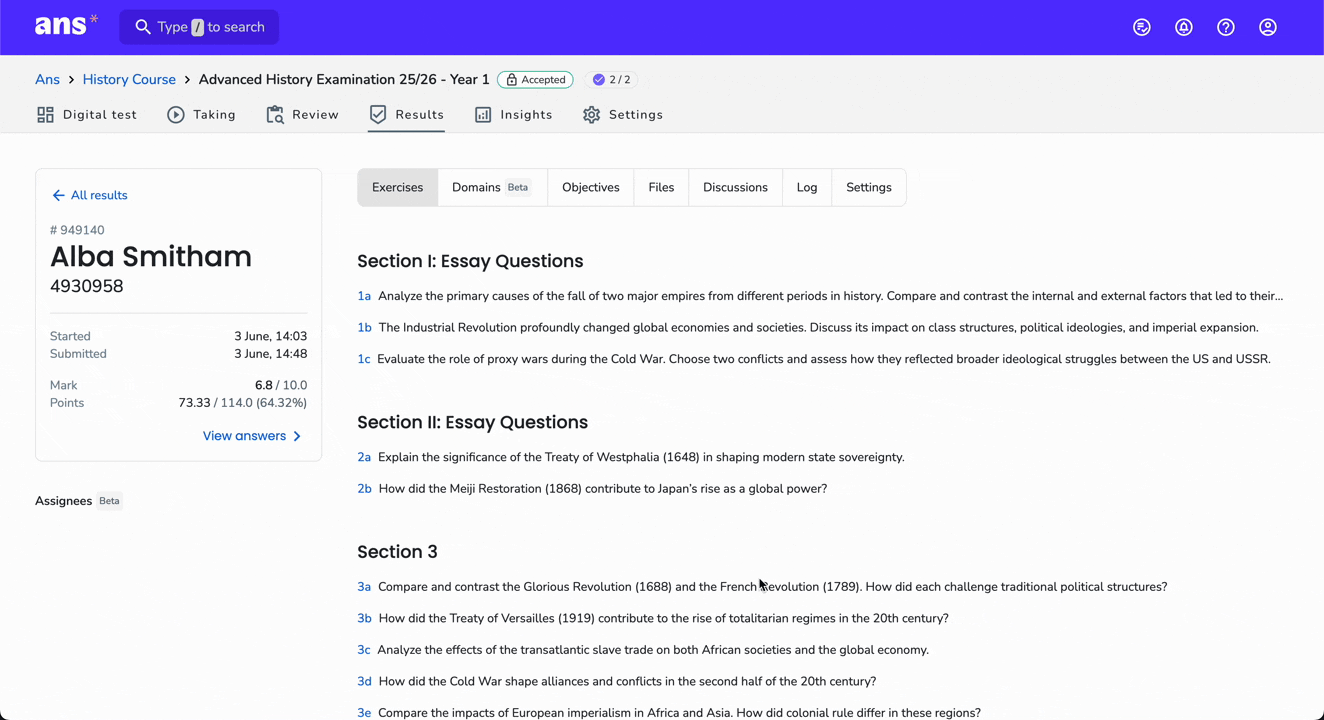Open the Files sub-tab
This screenshot has height=720, width=1324.
pos(661,188)
